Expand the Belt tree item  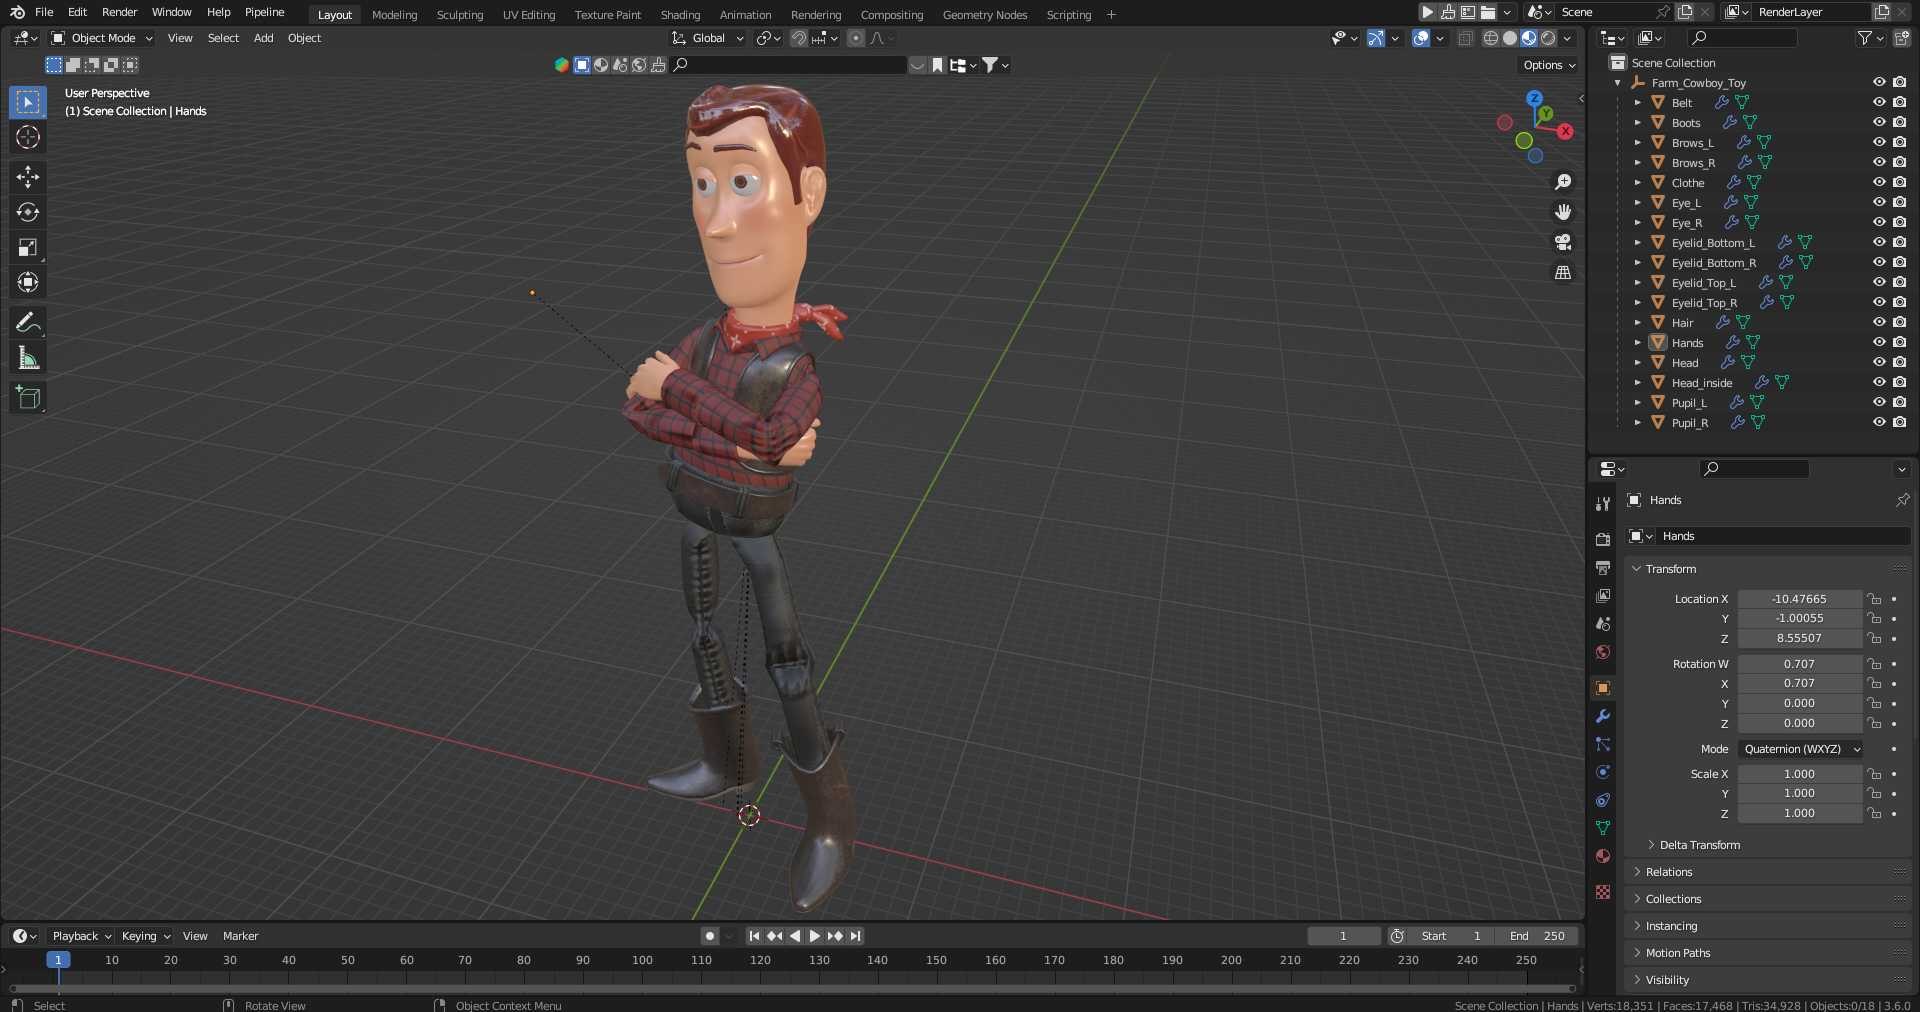tap(1637, 103)
